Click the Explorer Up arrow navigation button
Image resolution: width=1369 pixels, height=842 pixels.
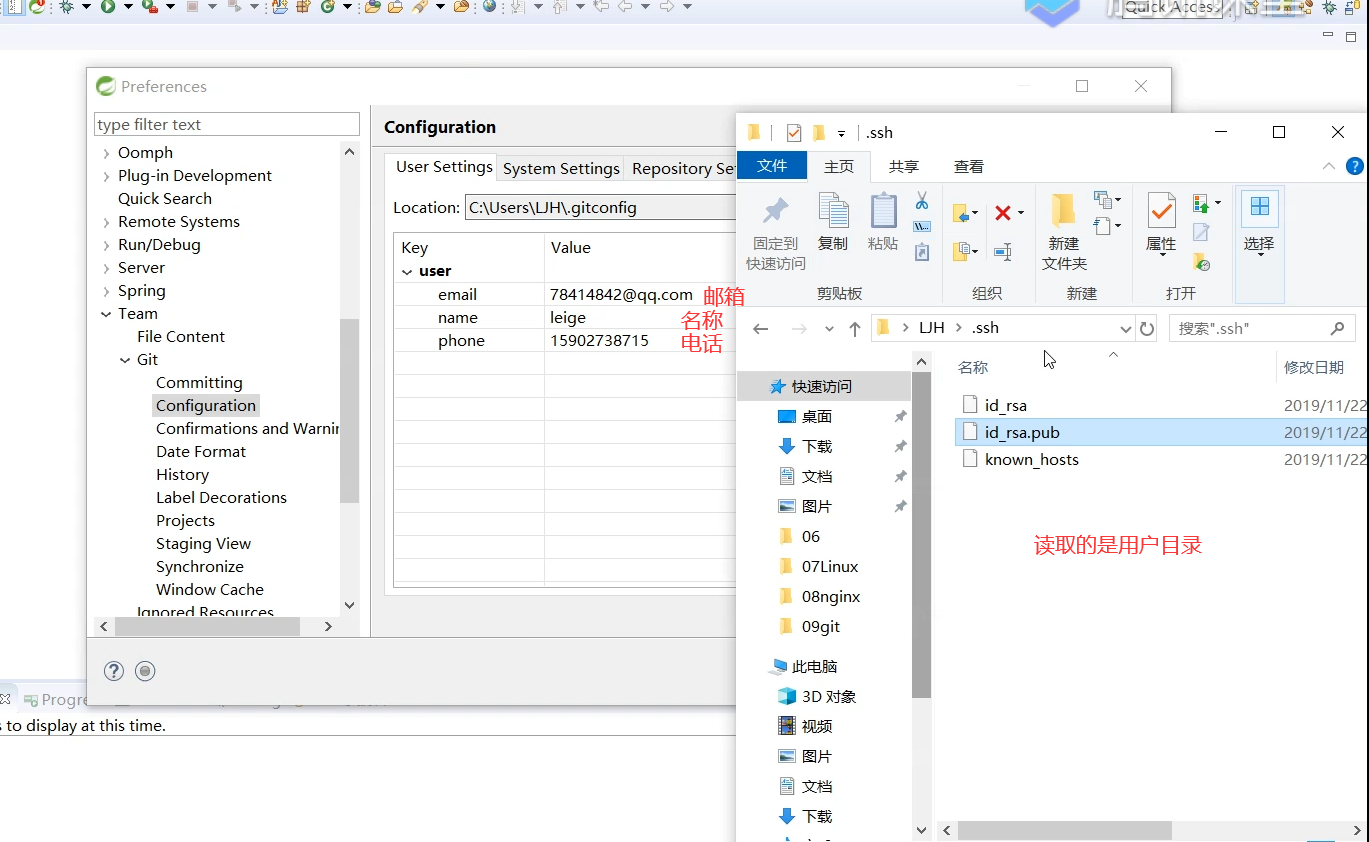(x=854, y=328)
